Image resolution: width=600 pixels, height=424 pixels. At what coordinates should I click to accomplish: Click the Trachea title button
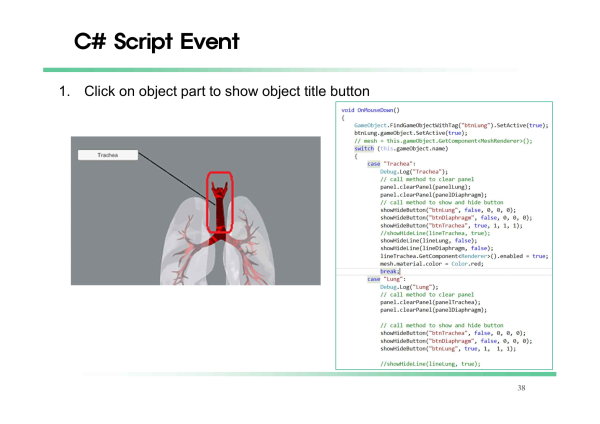click(x=108, y=155)
